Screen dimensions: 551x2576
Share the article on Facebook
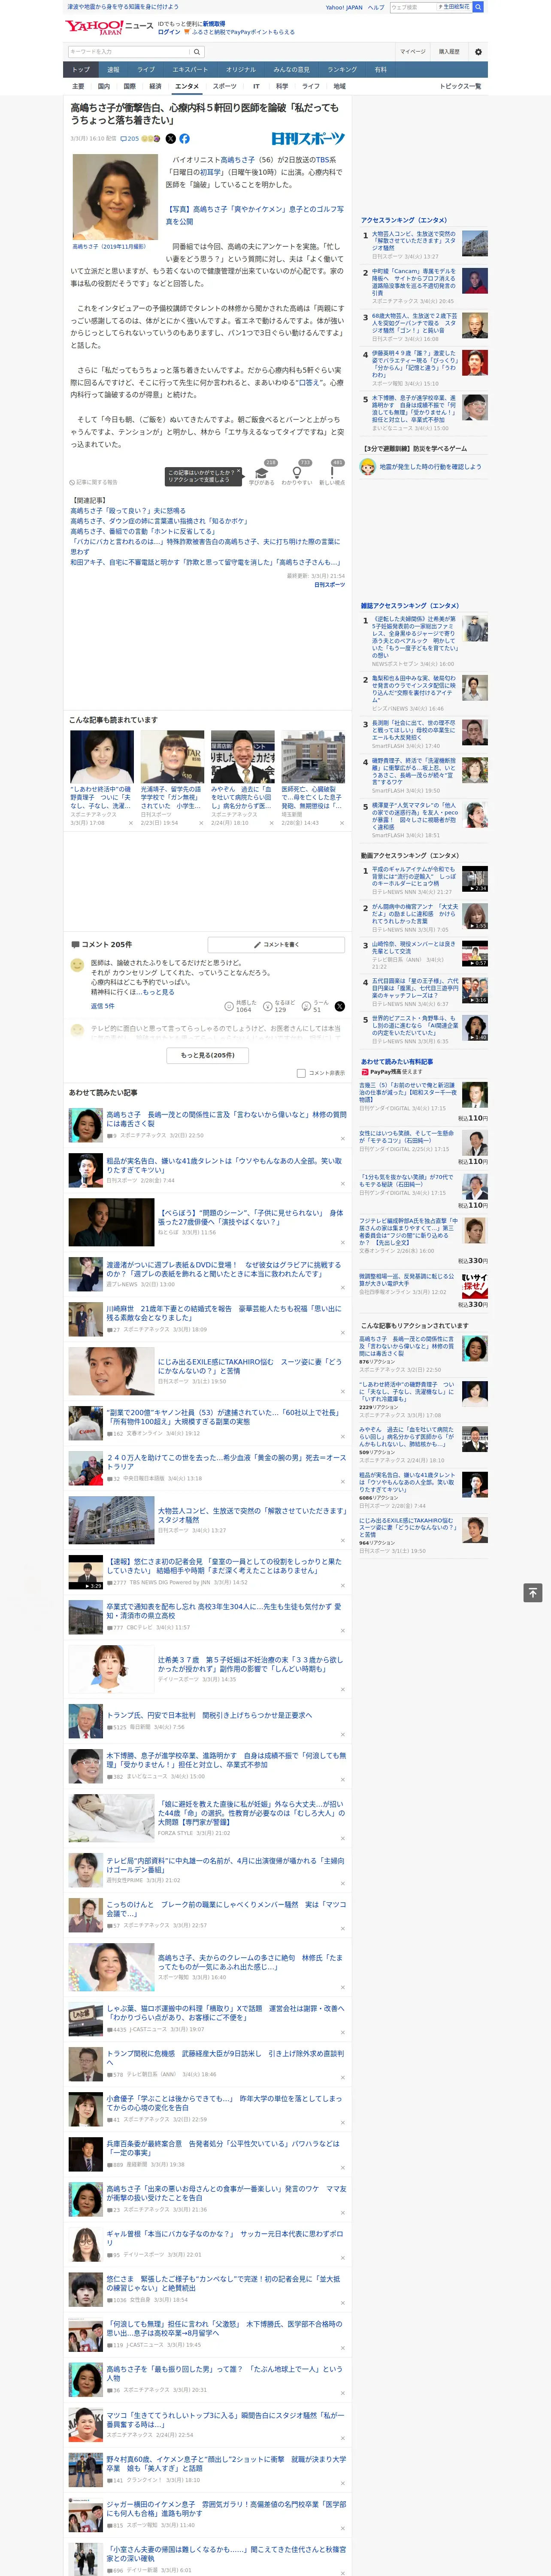click(x=184, y=139)
